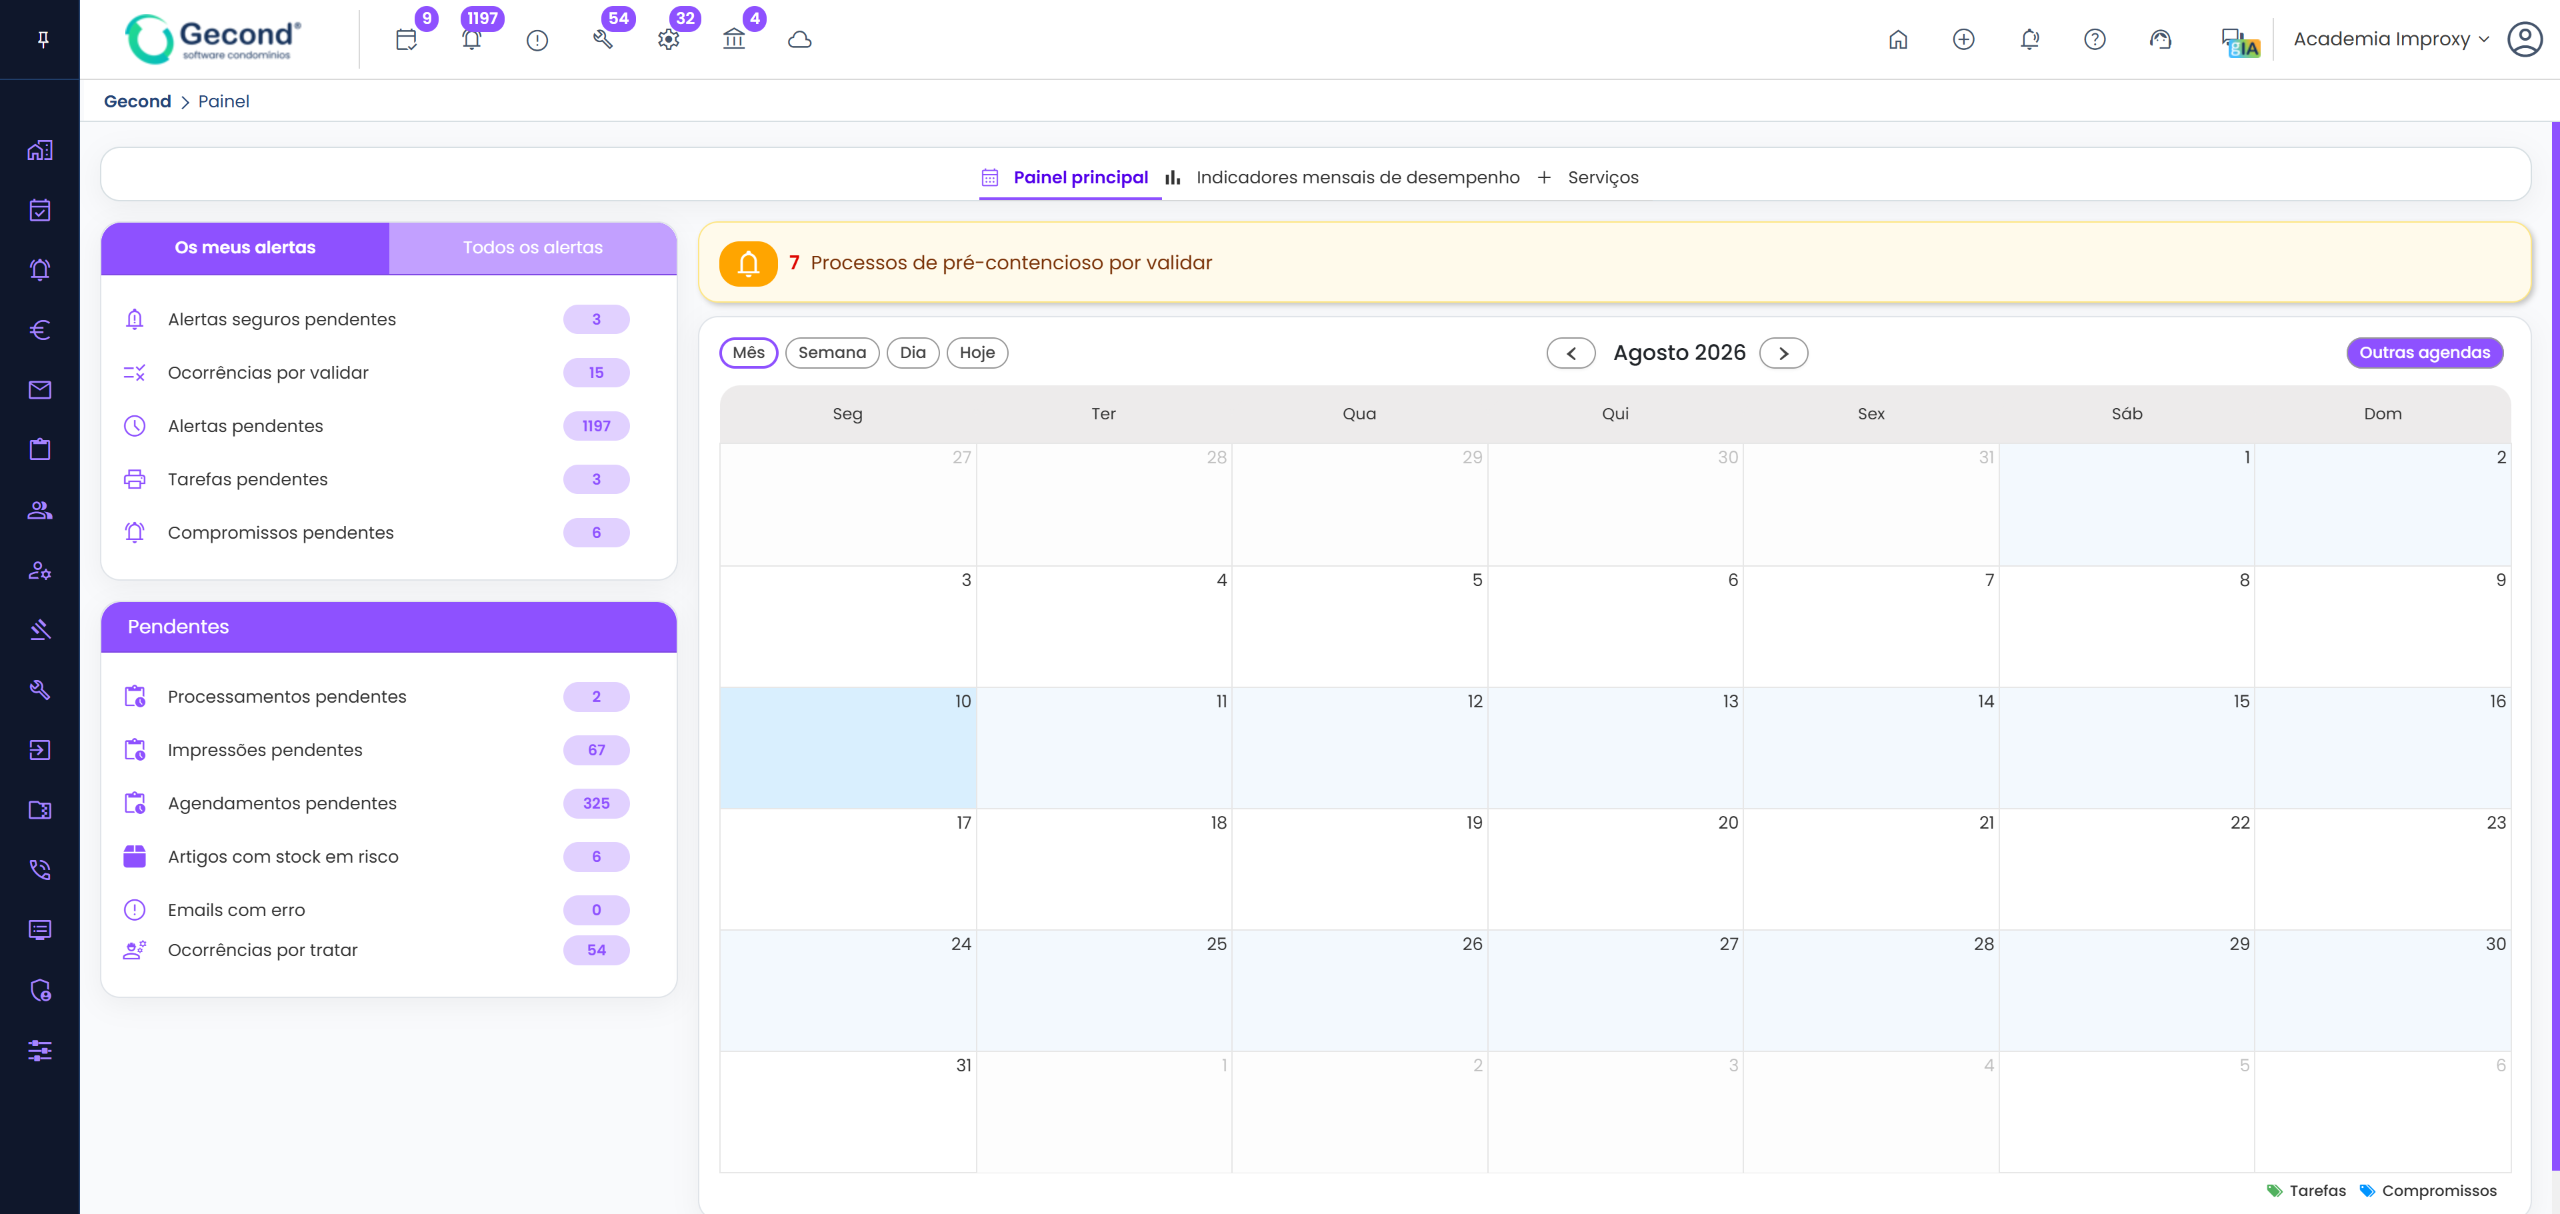Open the euro finance icon in sidebar
The image size is (2560, 1214).
pyautogui.click(x=40, y=330)
